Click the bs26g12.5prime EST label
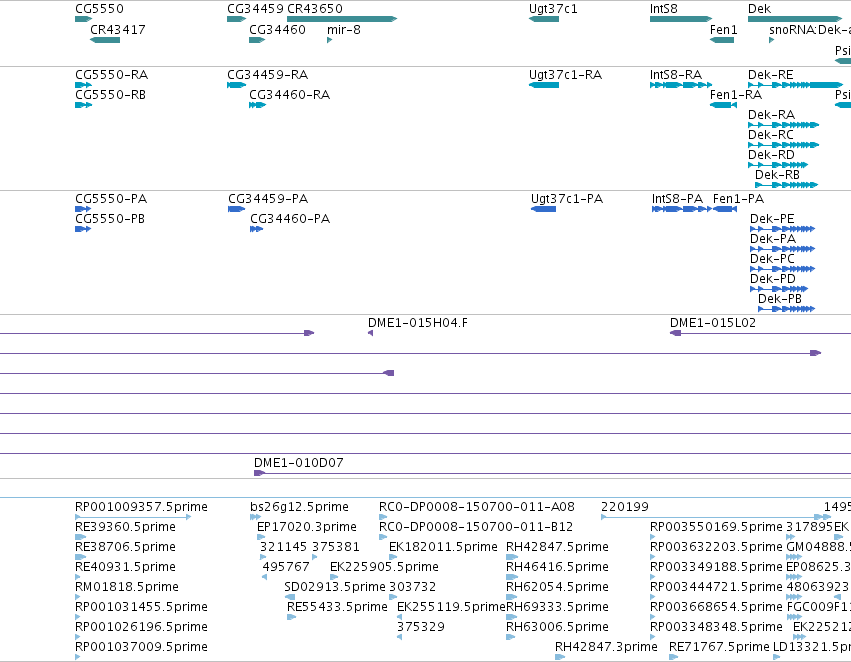 click(x=300, y=507)
